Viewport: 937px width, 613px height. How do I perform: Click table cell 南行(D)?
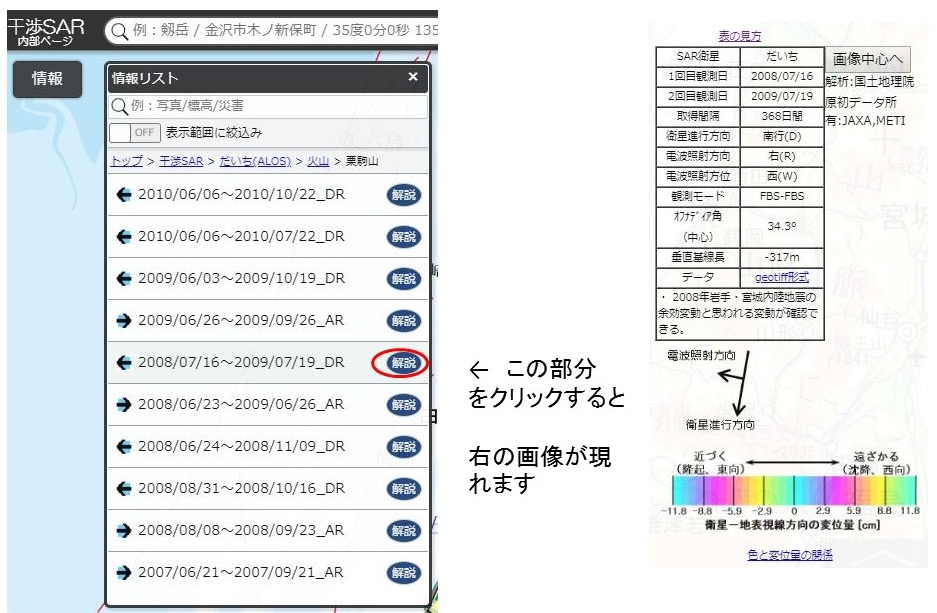[782, 136]
